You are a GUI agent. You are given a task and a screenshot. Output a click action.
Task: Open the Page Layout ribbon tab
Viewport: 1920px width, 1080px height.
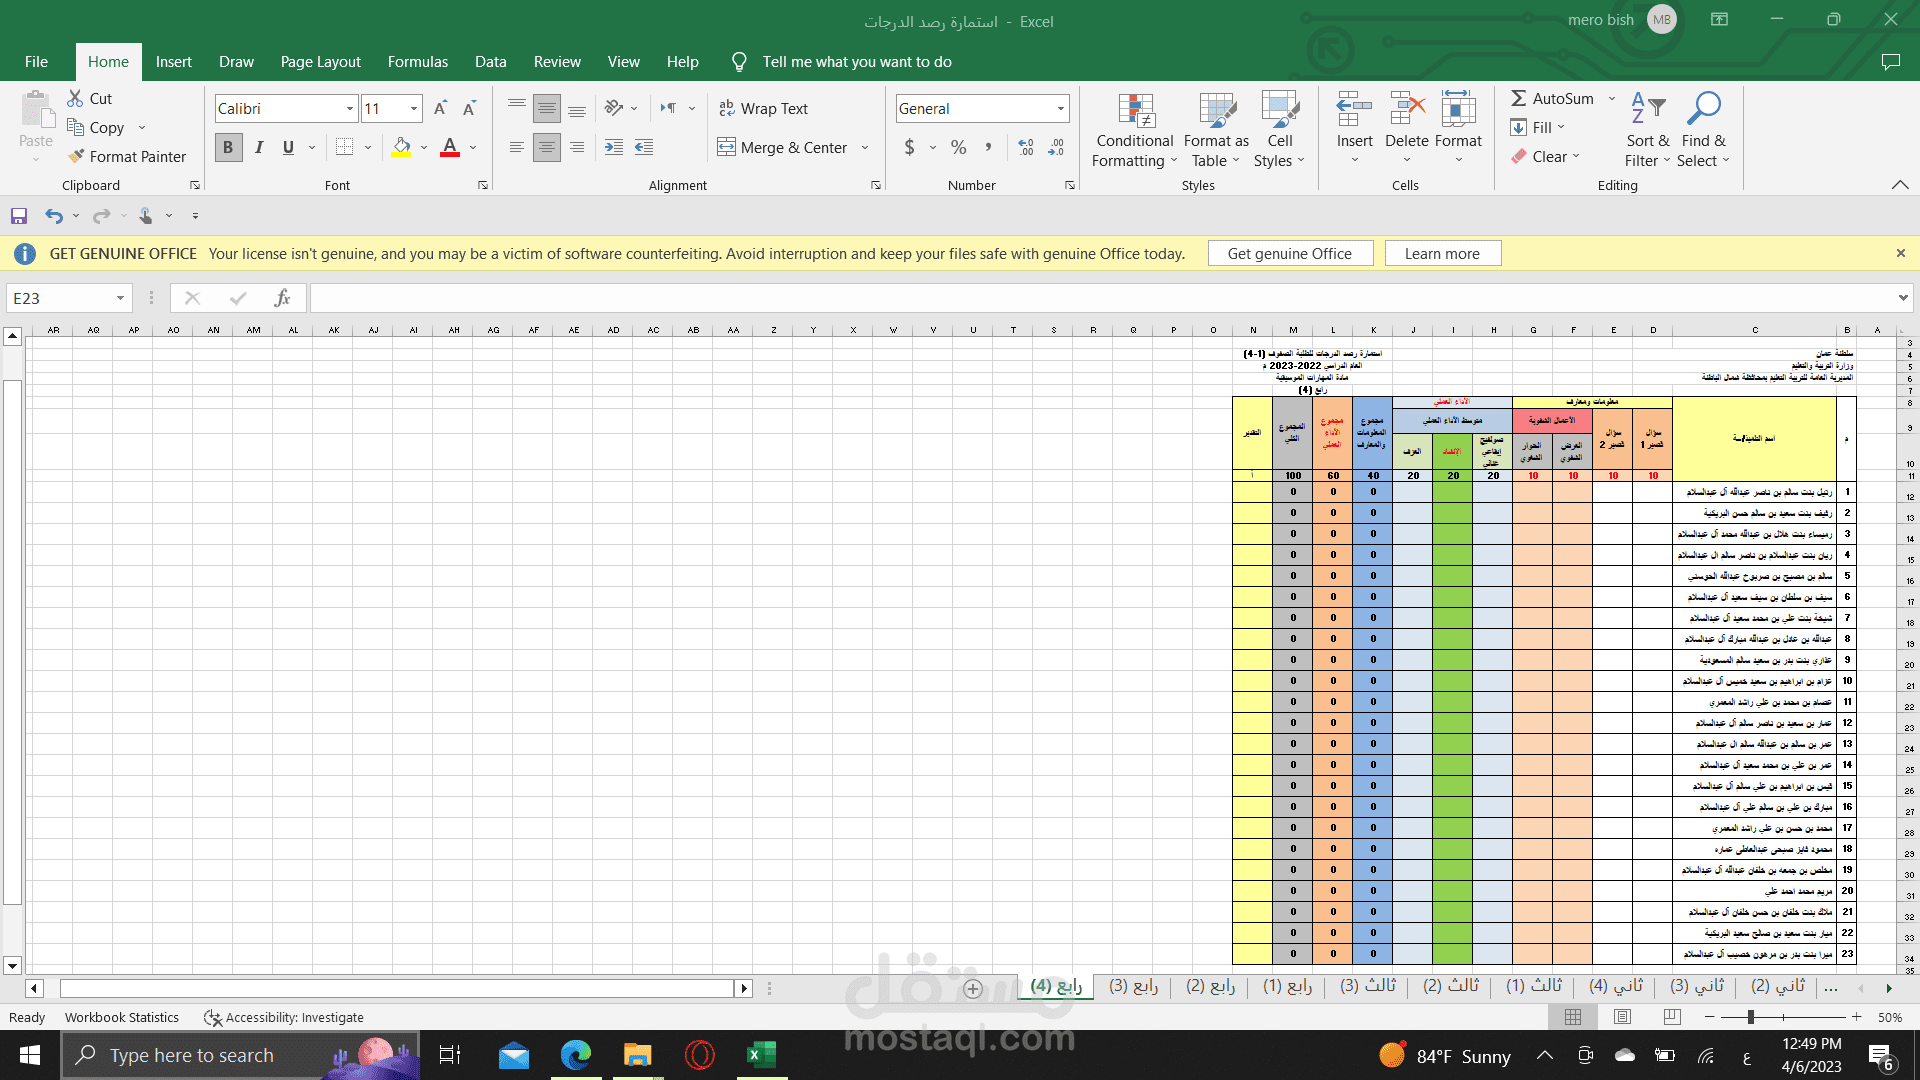click(320, 62)
